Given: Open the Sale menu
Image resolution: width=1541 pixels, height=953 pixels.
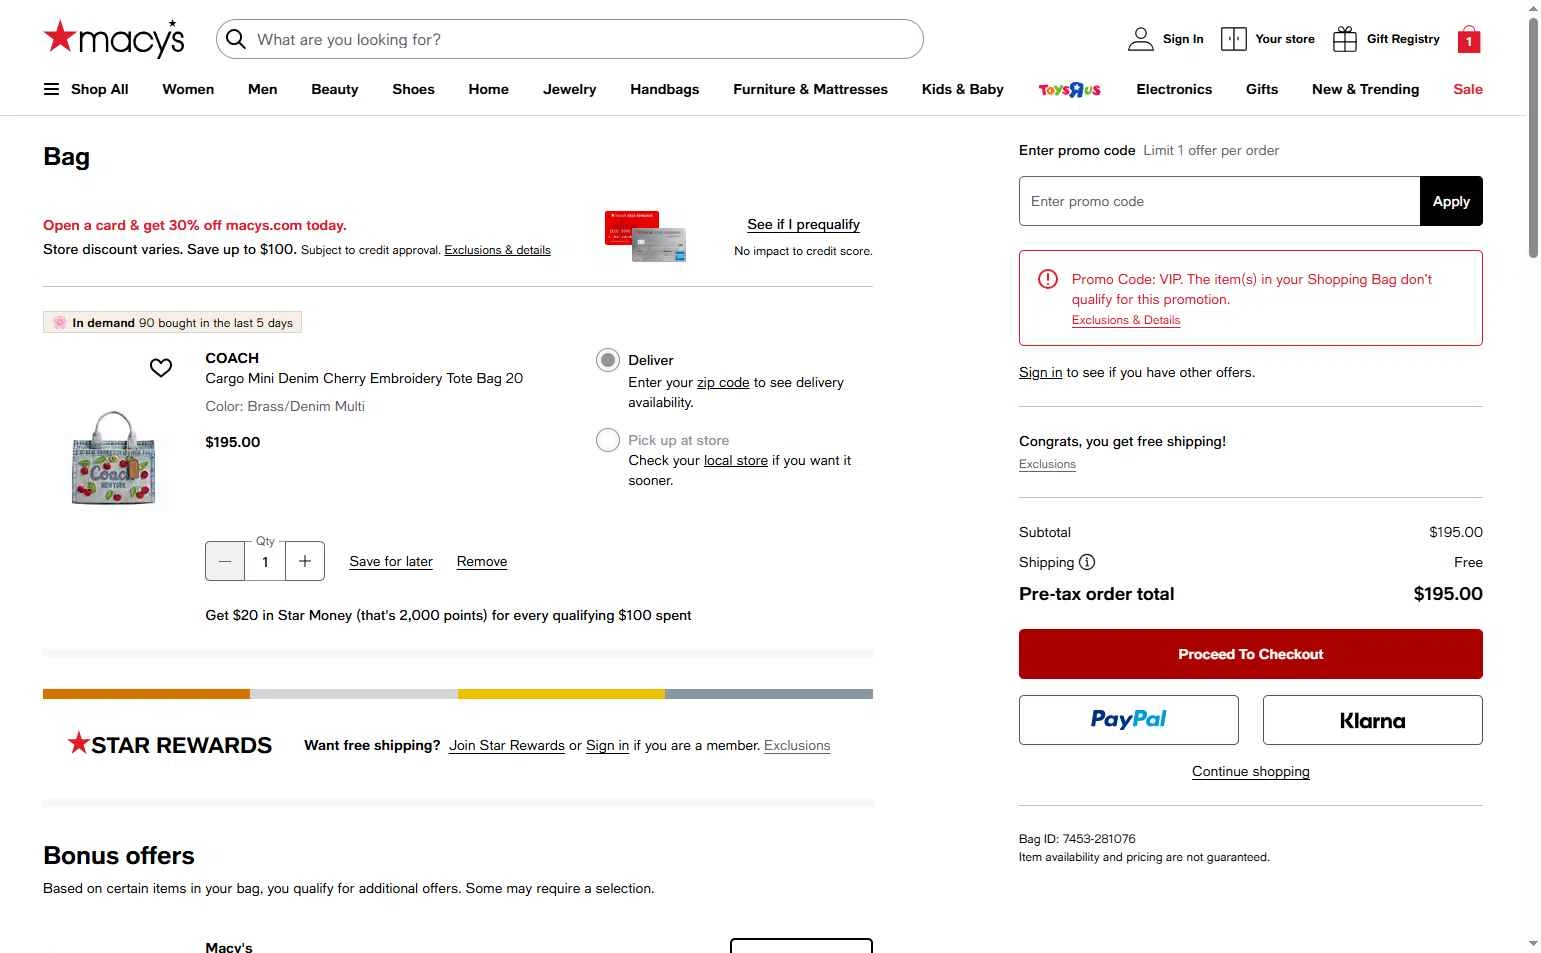Looking at the screenshot, I should [x=1468, y=89].
